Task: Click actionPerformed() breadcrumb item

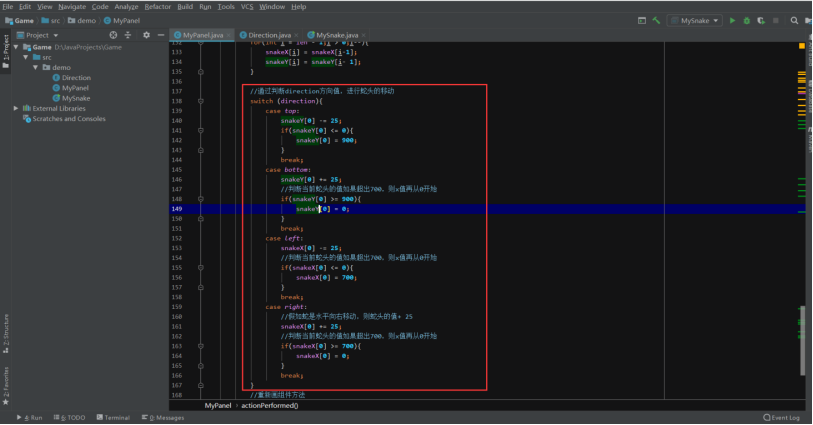Action: (x=270, y=406)
